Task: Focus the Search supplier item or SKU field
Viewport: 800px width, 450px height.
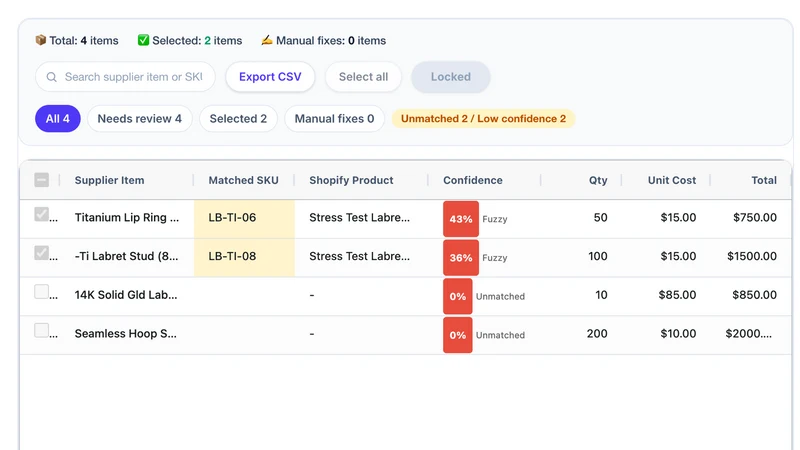Action: [x=125, y=77]
